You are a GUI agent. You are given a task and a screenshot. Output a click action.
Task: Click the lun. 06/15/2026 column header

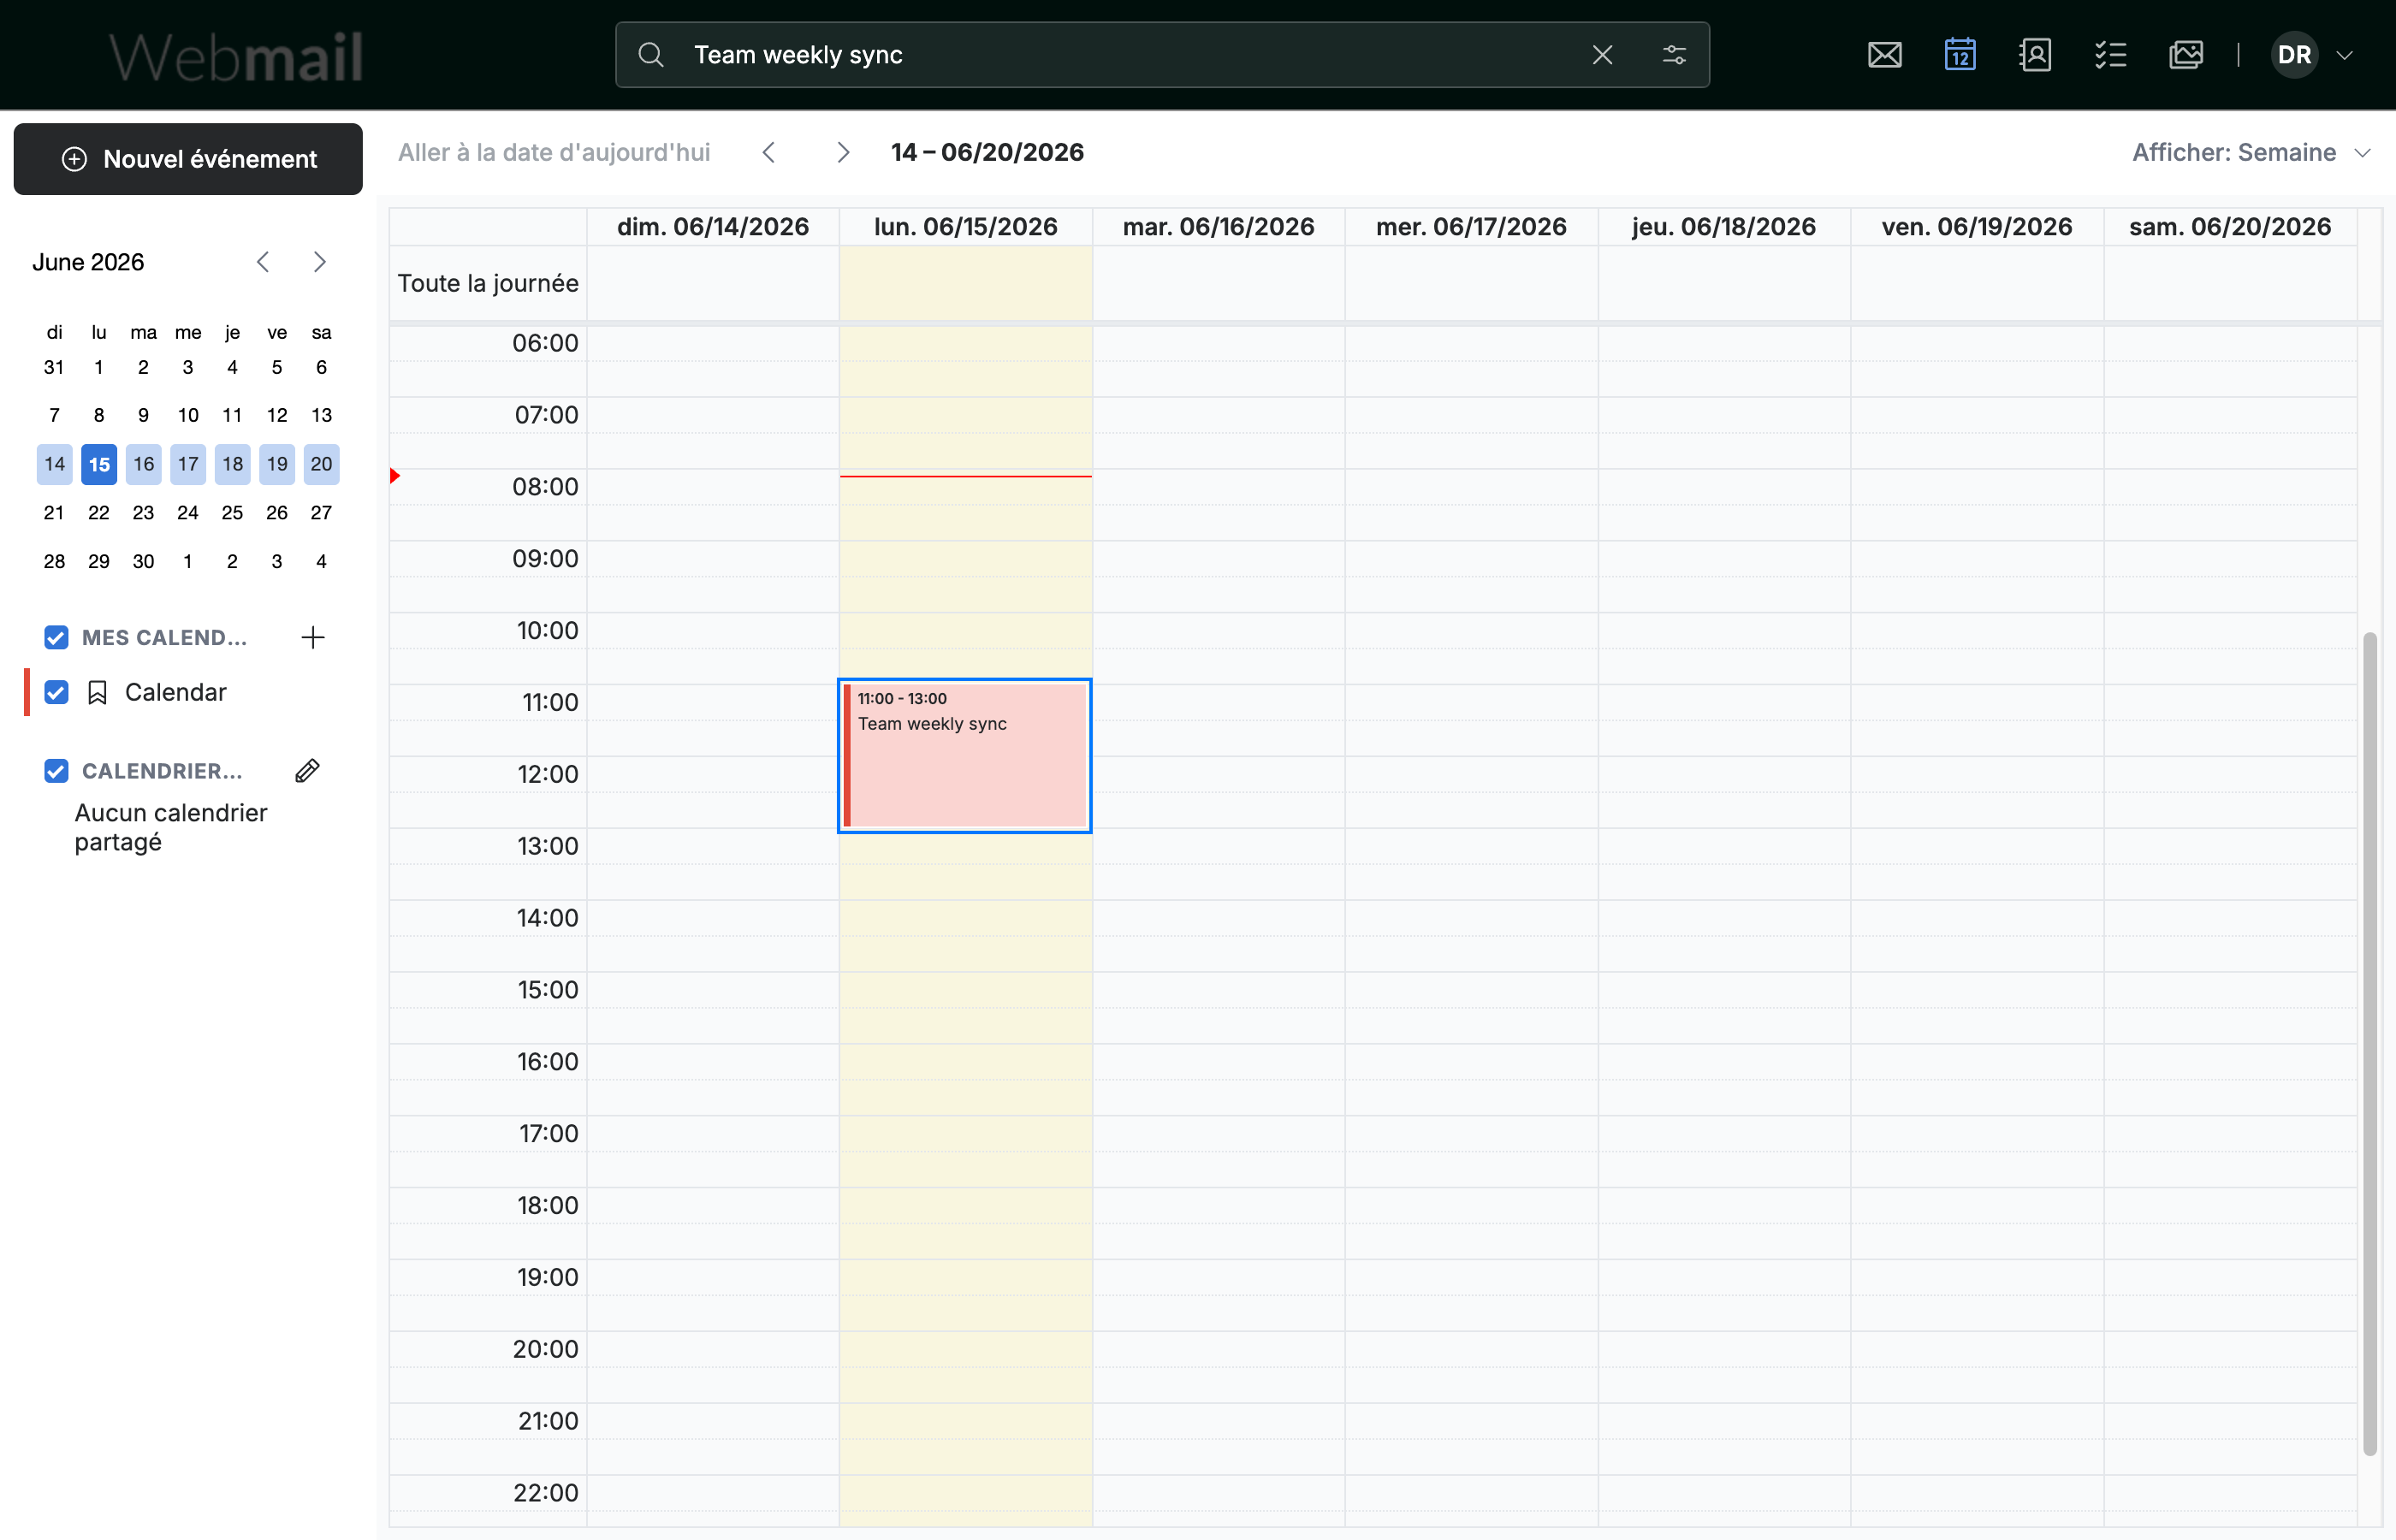(x=966, y=227)
